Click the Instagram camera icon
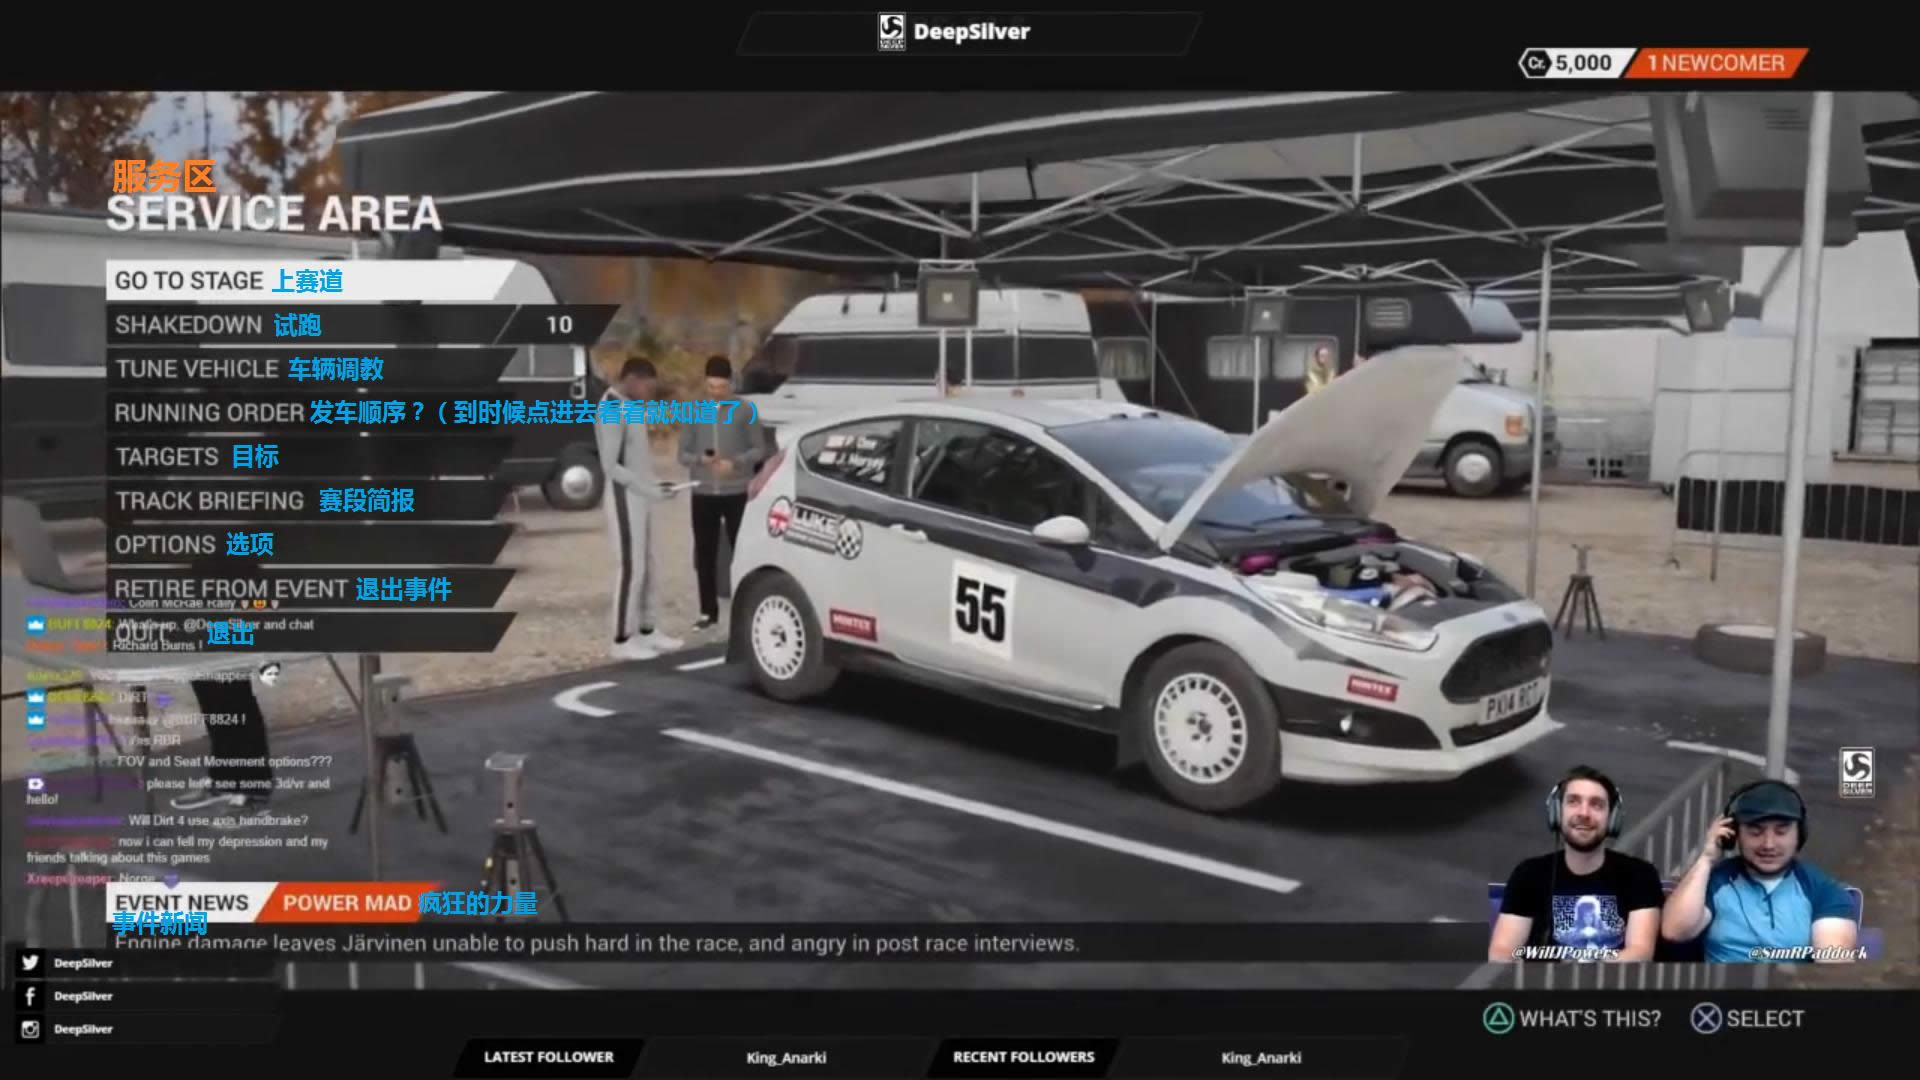This screenshot has height=1080, width=1920. click(30, 1029)
